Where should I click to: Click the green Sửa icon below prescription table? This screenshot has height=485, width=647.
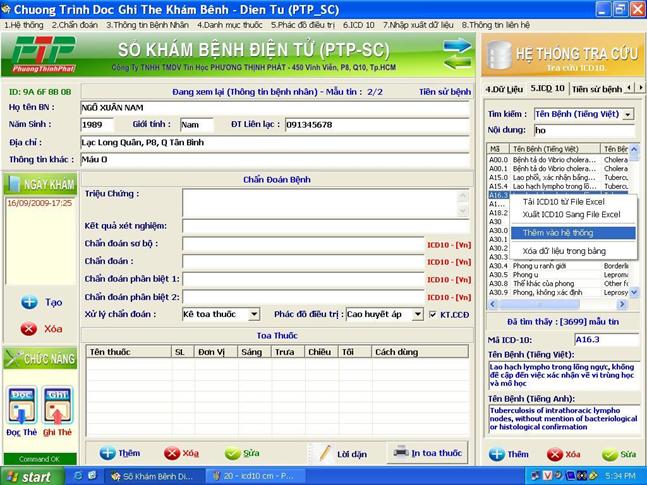coord(233,453)
